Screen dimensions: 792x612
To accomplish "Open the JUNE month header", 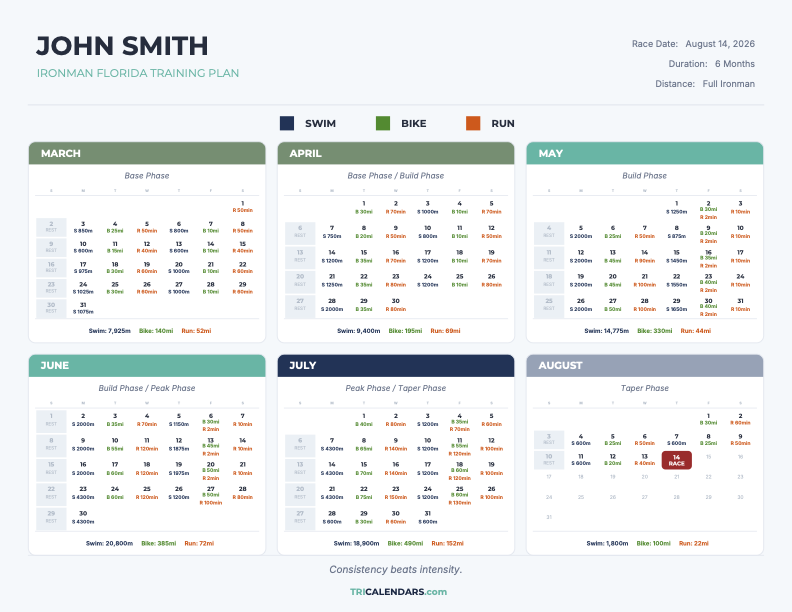I will pyautogui.click(x=146, y=365).
